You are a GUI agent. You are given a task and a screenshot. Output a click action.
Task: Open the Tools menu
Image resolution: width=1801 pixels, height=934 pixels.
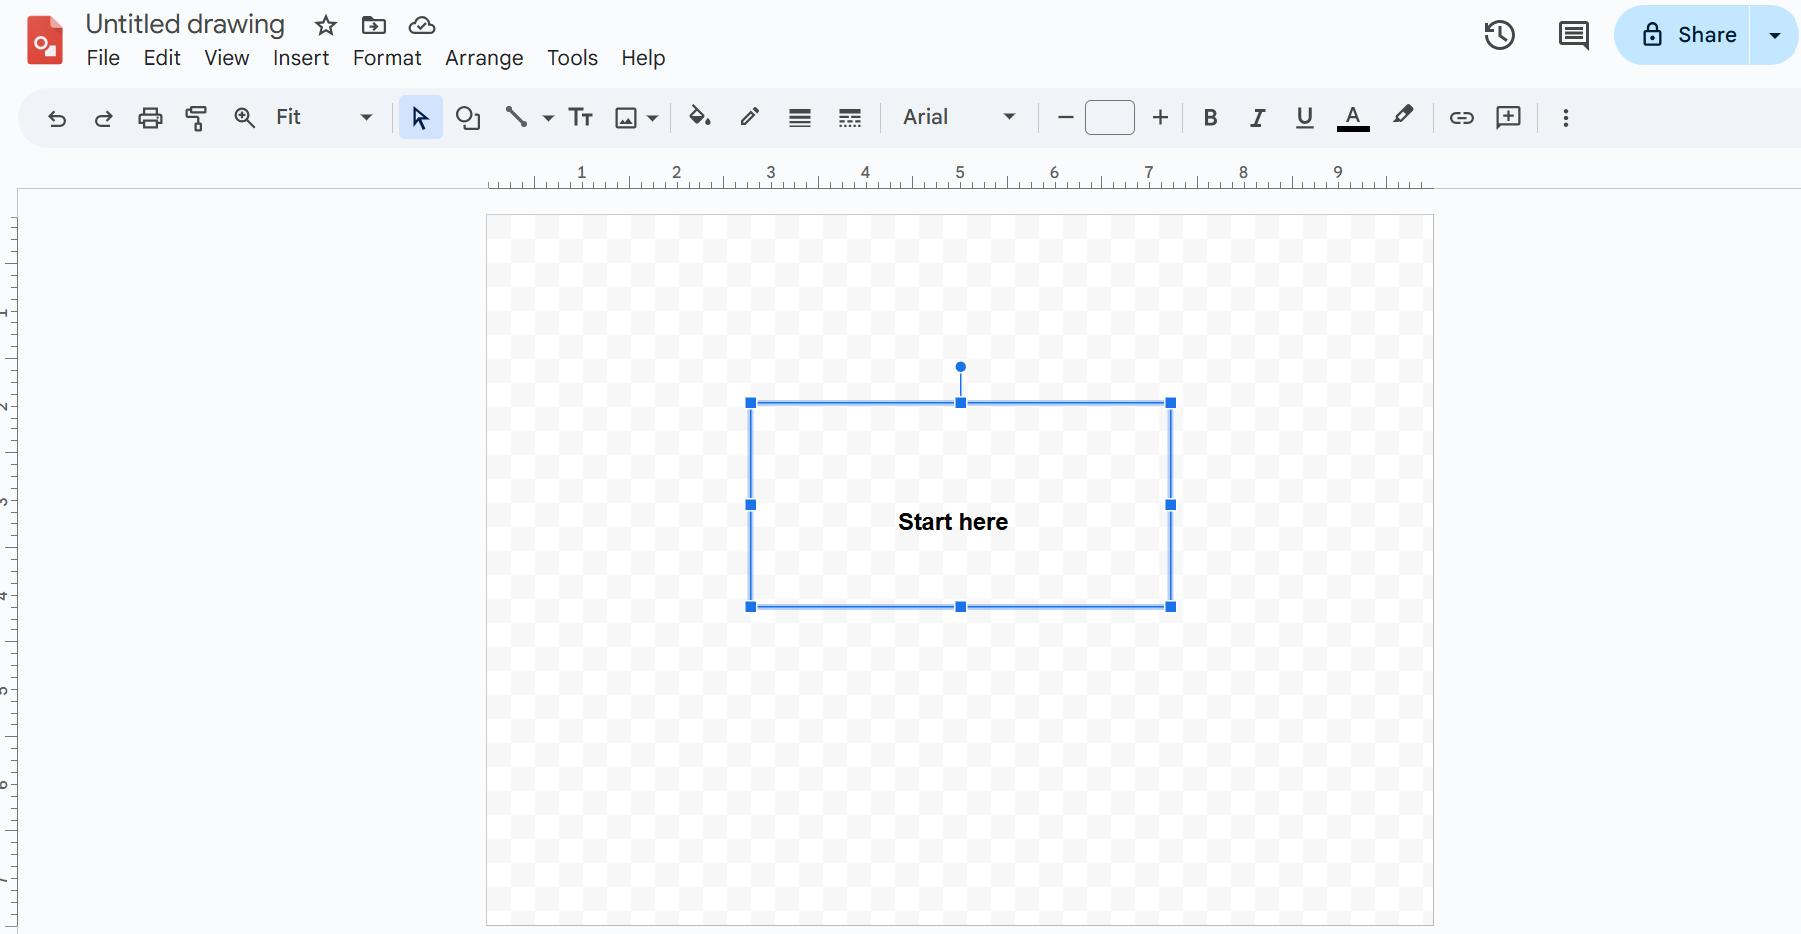572,58
